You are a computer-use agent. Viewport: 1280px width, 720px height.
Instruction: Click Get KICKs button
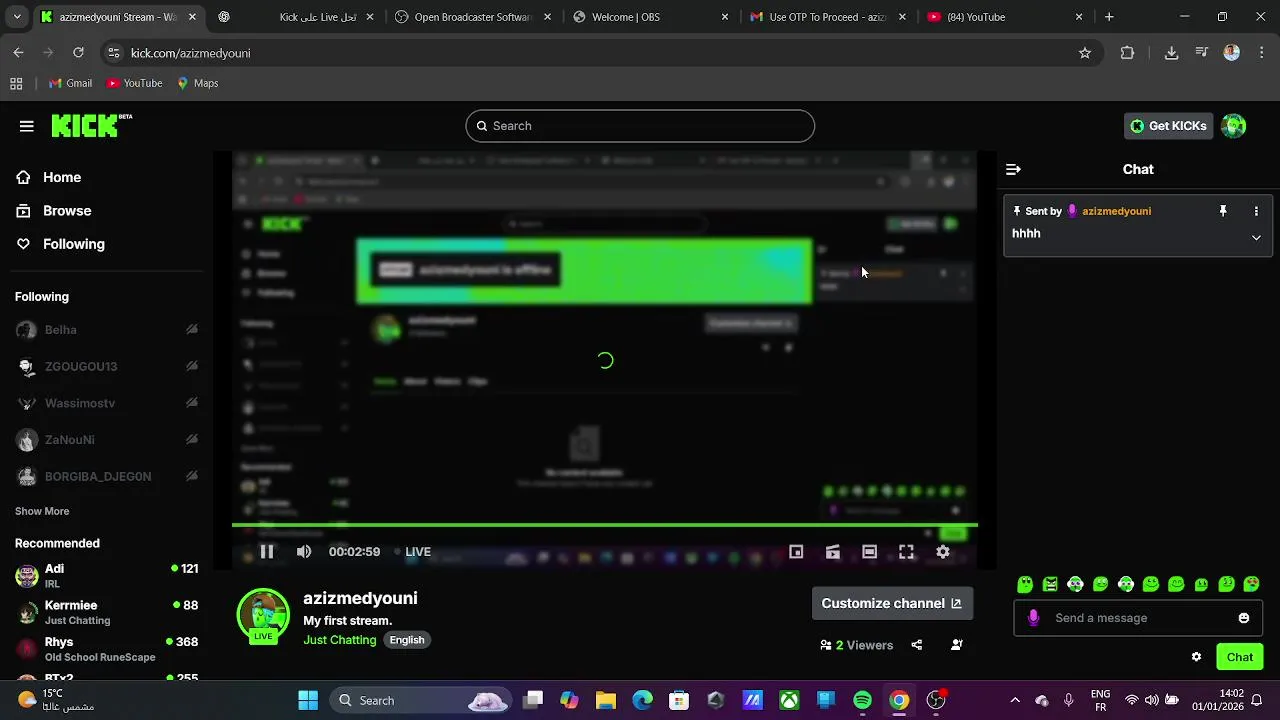tap(1168, 126)
